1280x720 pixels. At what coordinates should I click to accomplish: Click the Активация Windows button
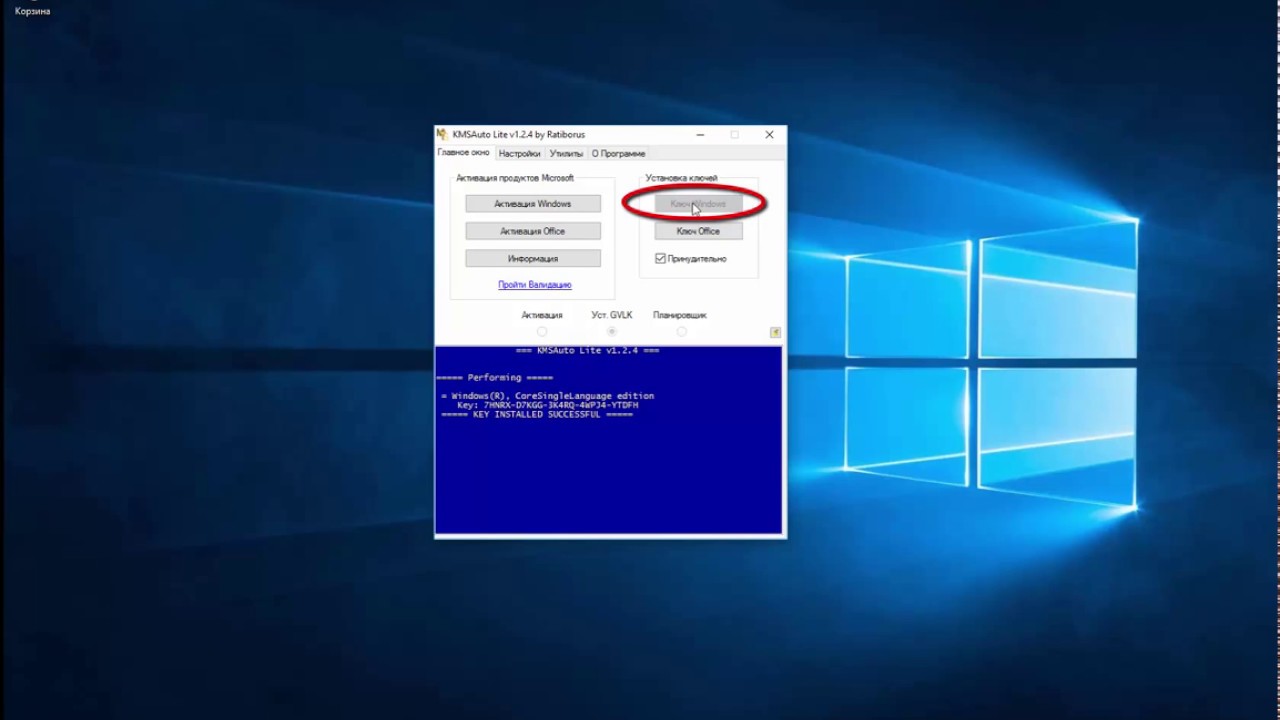[x=533, y=204]
